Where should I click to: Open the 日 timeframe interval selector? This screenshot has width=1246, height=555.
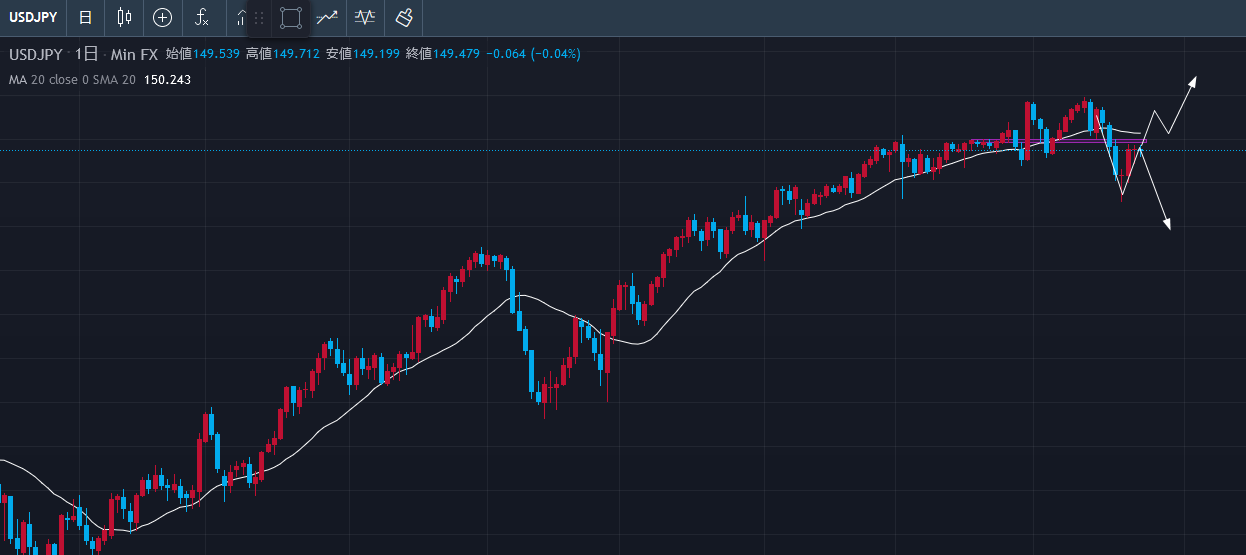click(87, 17)
